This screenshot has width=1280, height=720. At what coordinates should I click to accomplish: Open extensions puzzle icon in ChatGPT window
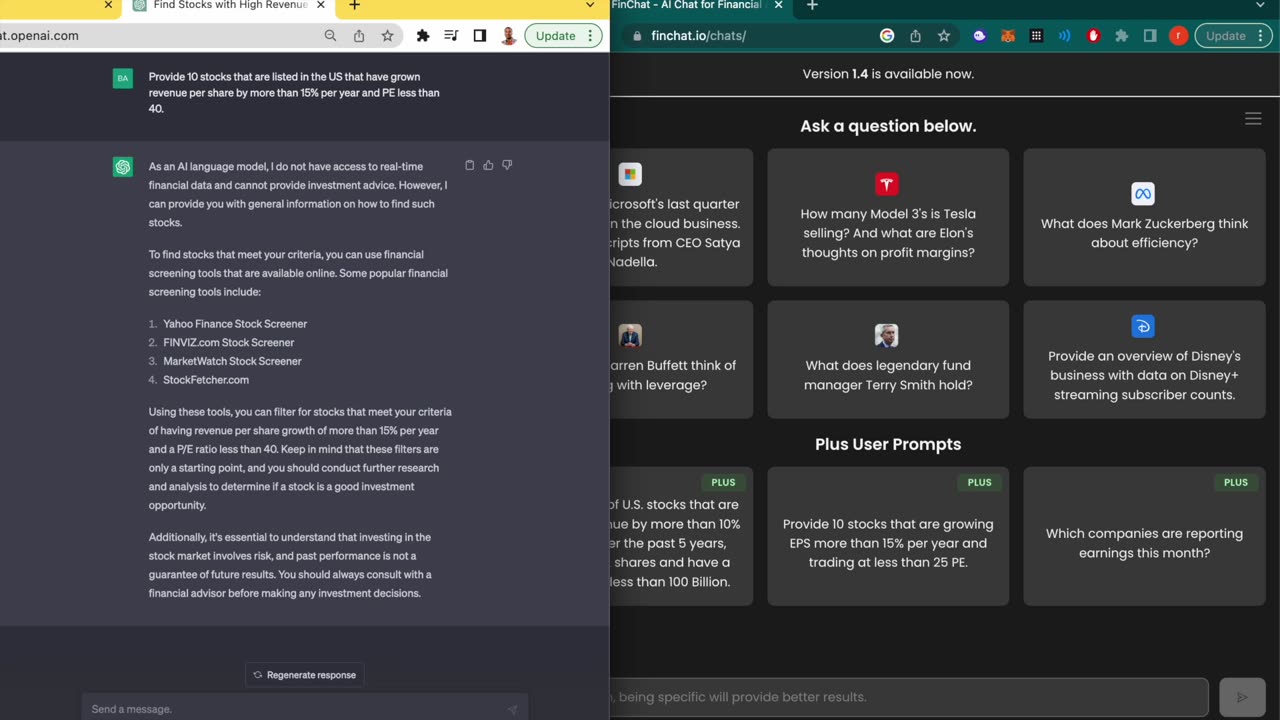[x=423, y=36]
